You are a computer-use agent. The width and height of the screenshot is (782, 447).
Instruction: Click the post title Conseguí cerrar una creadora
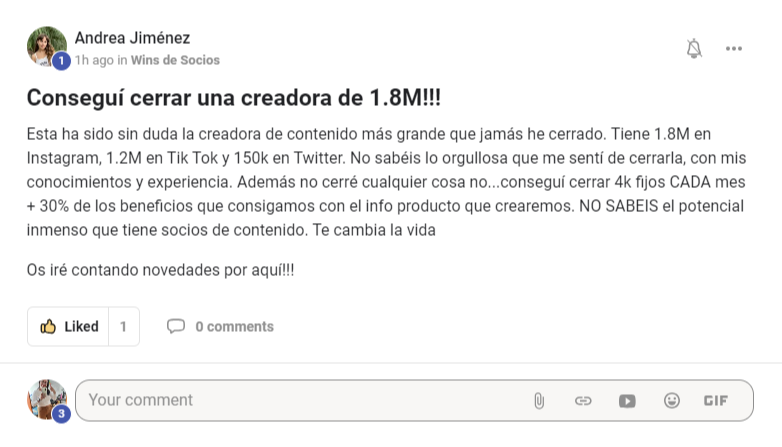click(233, 97)
